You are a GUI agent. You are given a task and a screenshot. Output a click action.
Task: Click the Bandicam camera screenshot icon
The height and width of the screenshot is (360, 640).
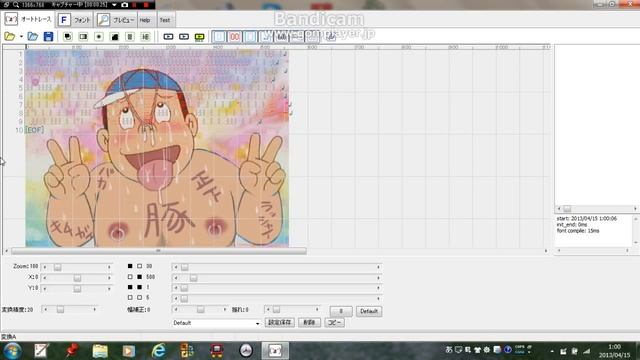coord(124,5)
